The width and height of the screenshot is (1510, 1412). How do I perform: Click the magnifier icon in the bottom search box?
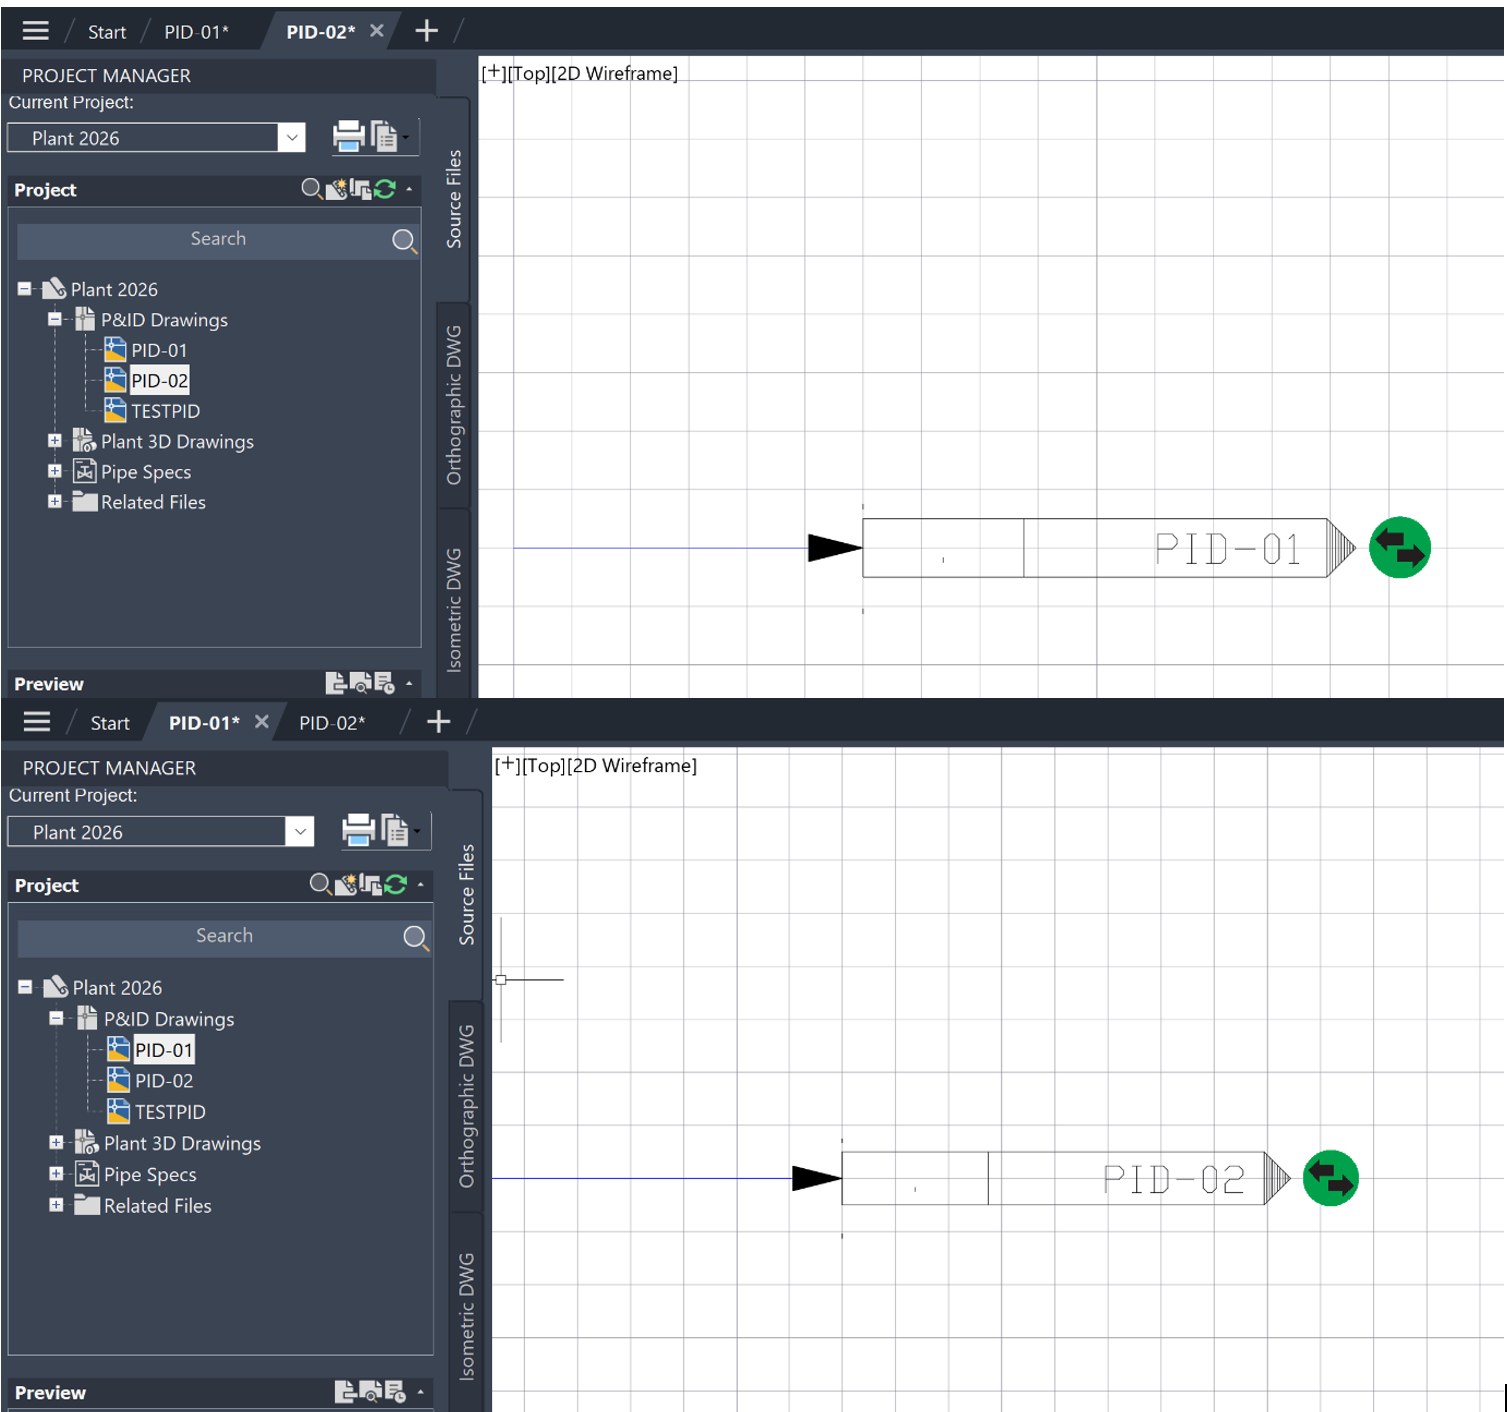coord(415,937)
